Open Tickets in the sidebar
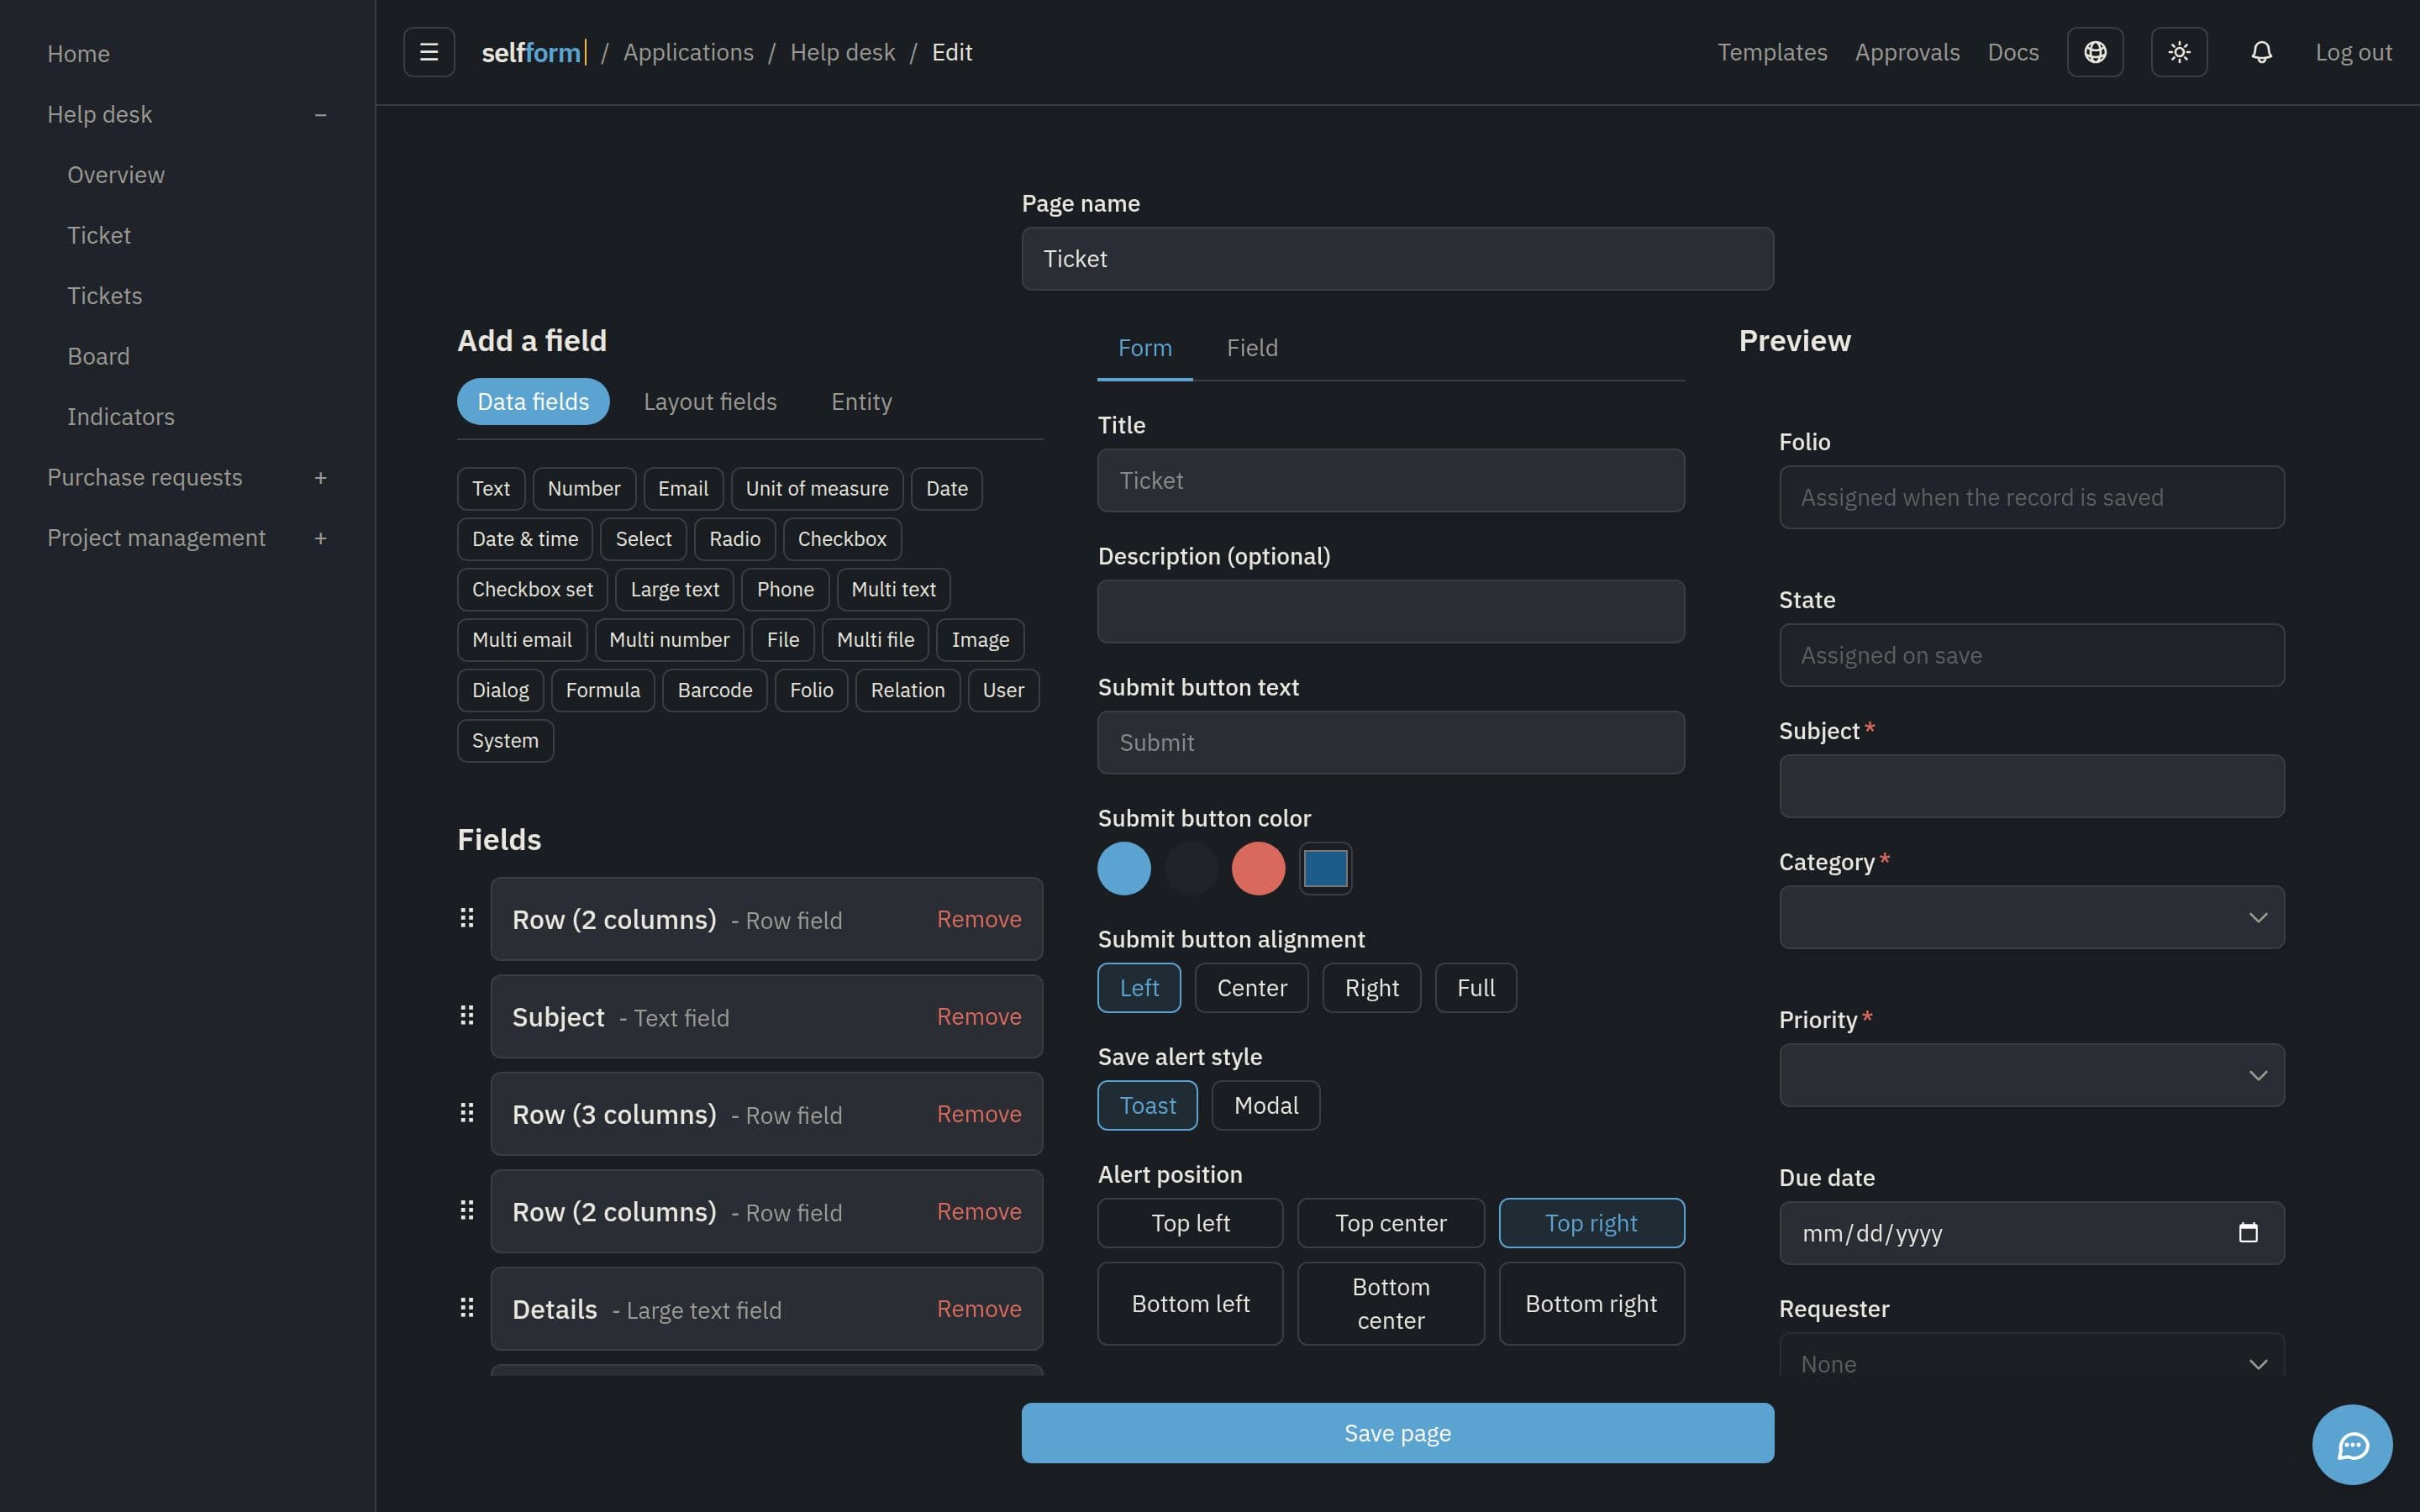Image resolution: width=2420 pixels, height=1512 pixels. [105, 296]
